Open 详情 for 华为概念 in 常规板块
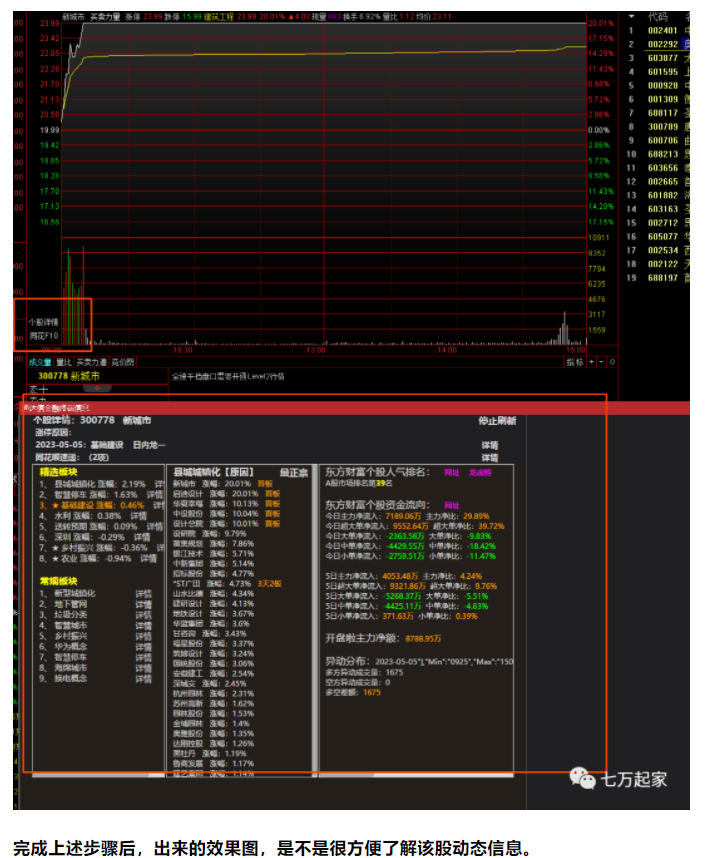The image size is (705, 858). click(143, 647)
